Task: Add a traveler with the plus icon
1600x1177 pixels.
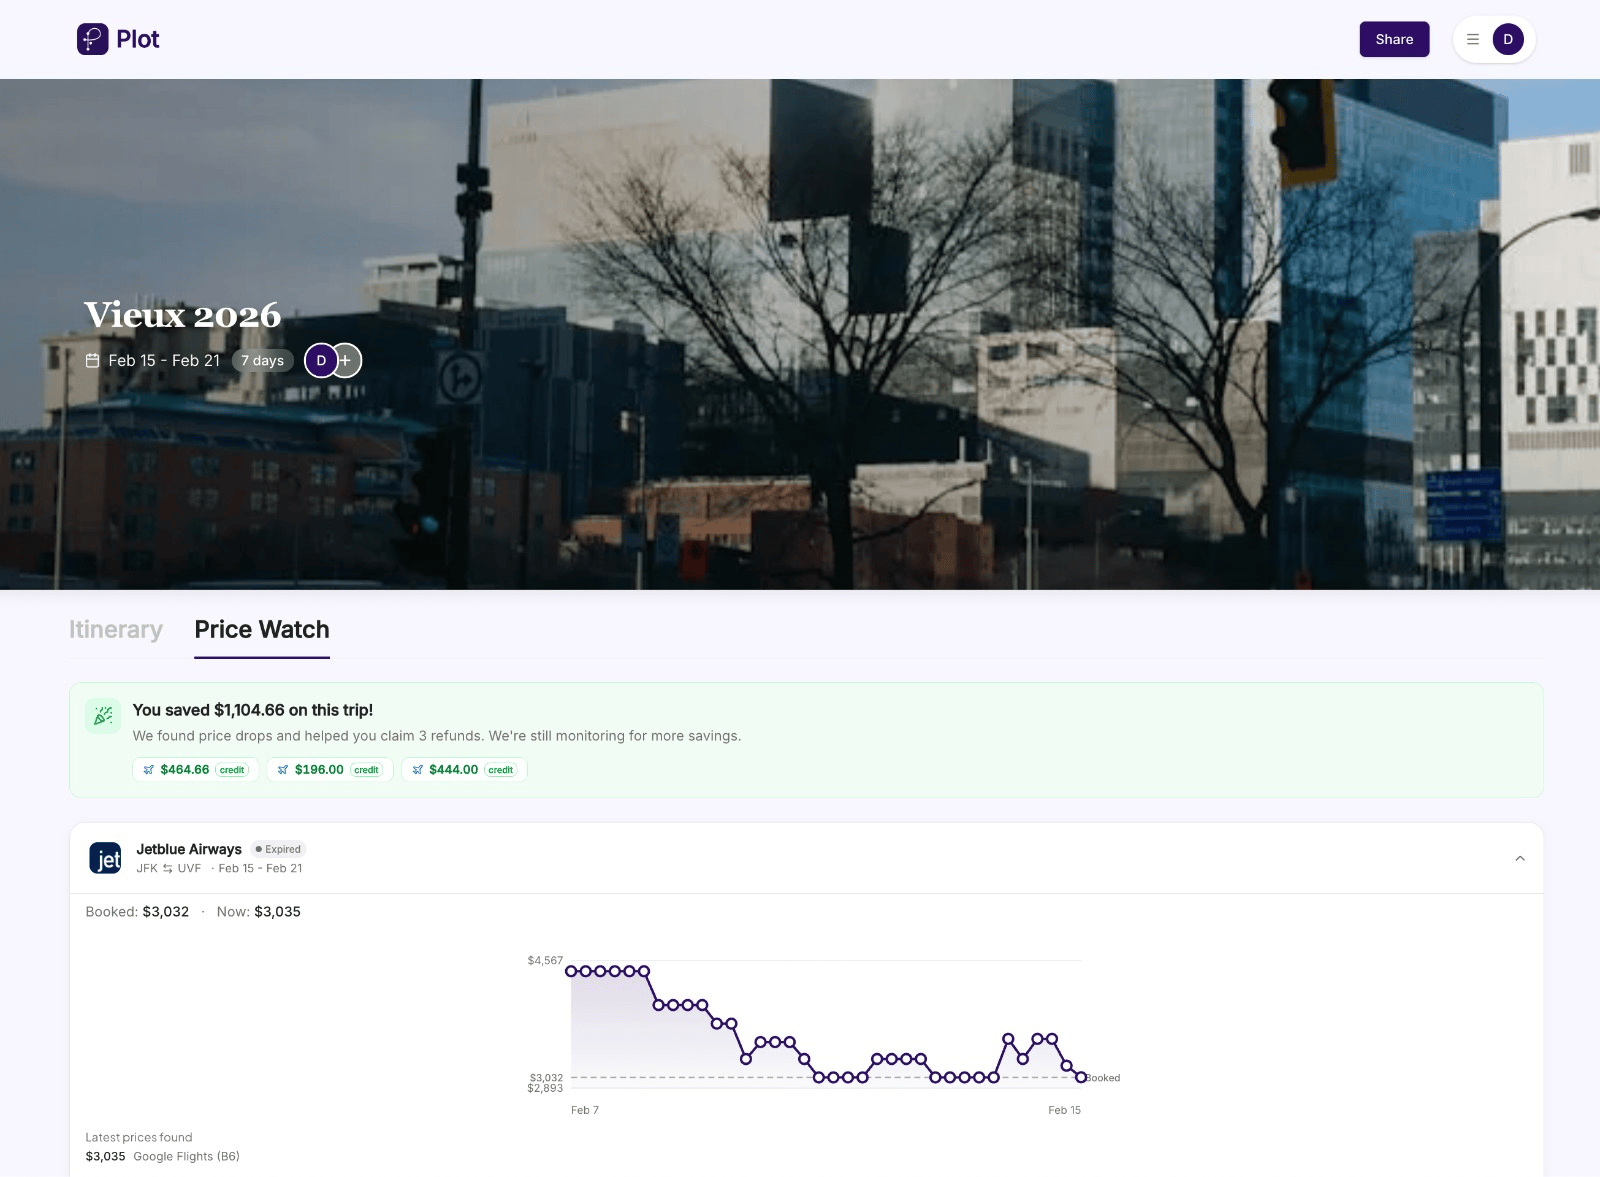Action: coord(347,361)
